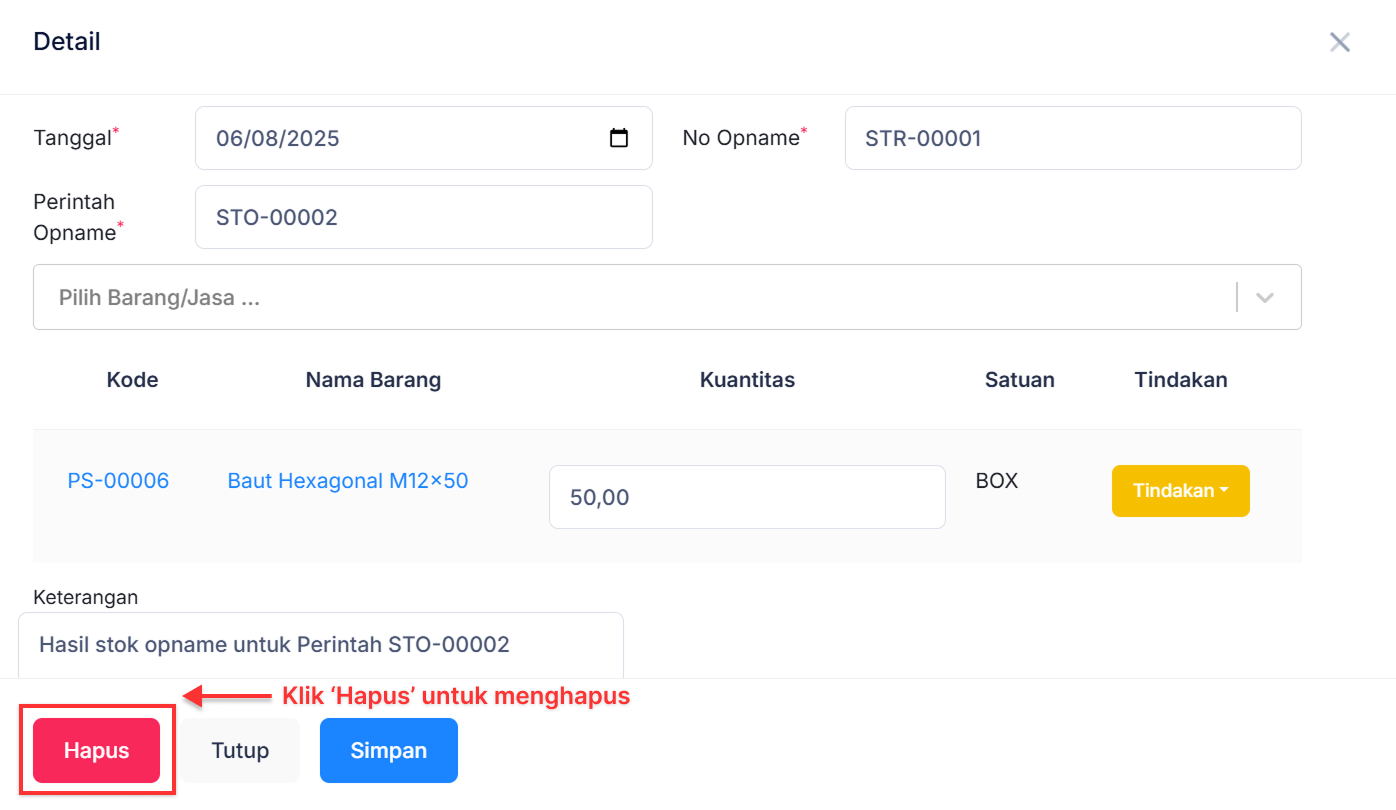The height and width of the screenshot is (810, 1396).
Task: Open item code link PS-00006
Action: click(118, 481)
